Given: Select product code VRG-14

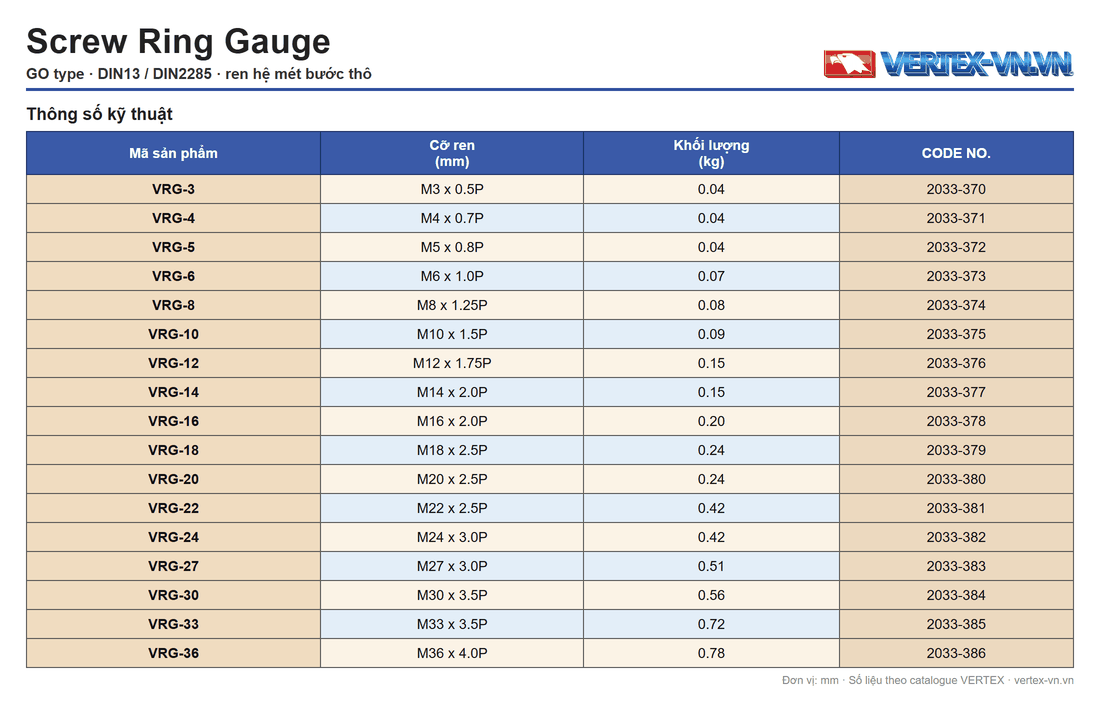Looking at the screenshot, I should pyautogui.click(x=173, y=392).
